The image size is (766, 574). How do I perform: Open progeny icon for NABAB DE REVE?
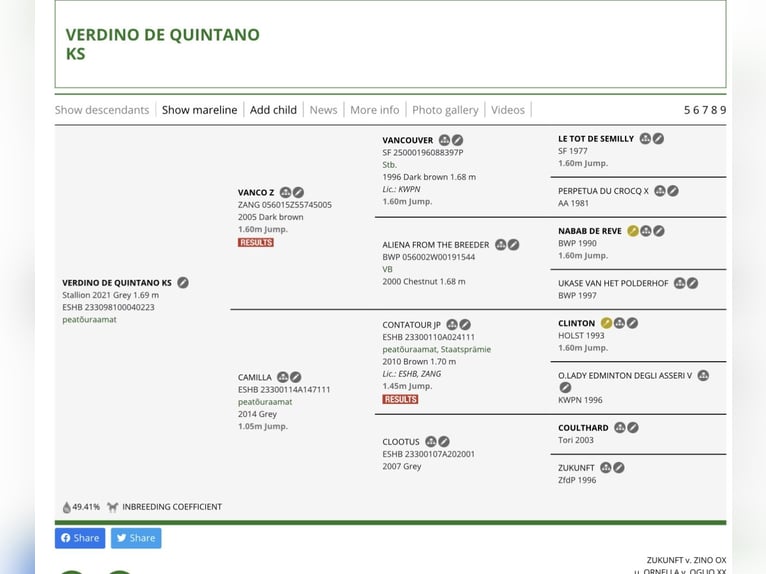tap(646, 231)
